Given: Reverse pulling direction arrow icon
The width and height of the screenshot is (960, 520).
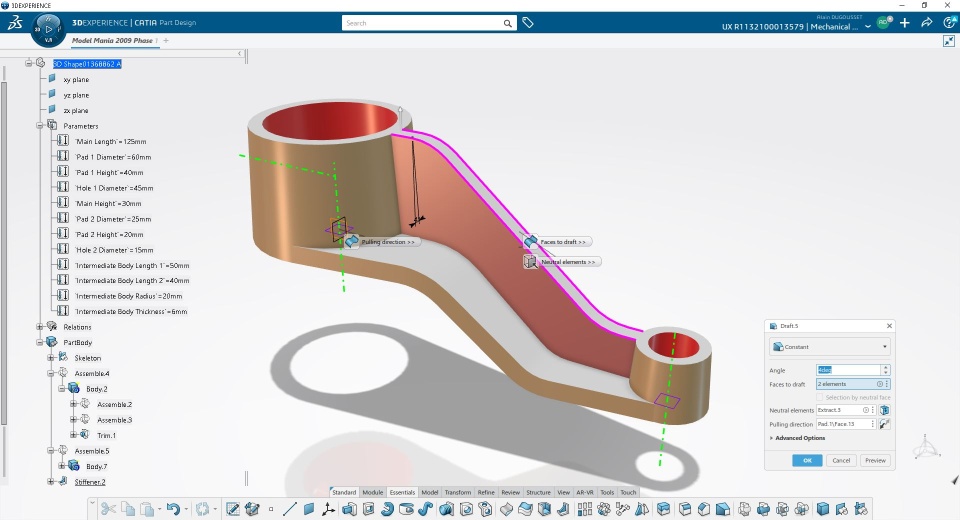Looking at the screenshot, I should (884, 424).
